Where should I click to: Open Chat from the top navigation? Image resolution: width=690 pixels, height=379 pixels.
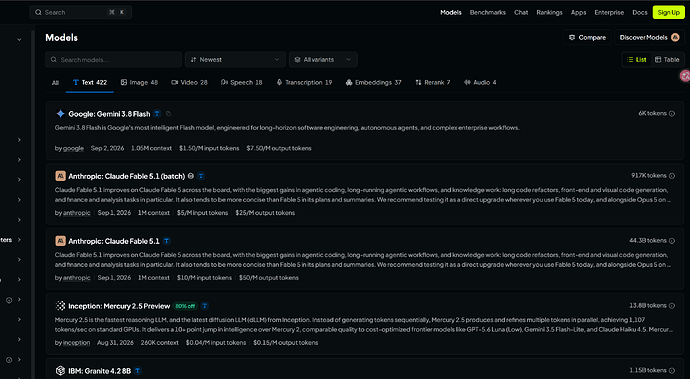(x=521, y=12)
